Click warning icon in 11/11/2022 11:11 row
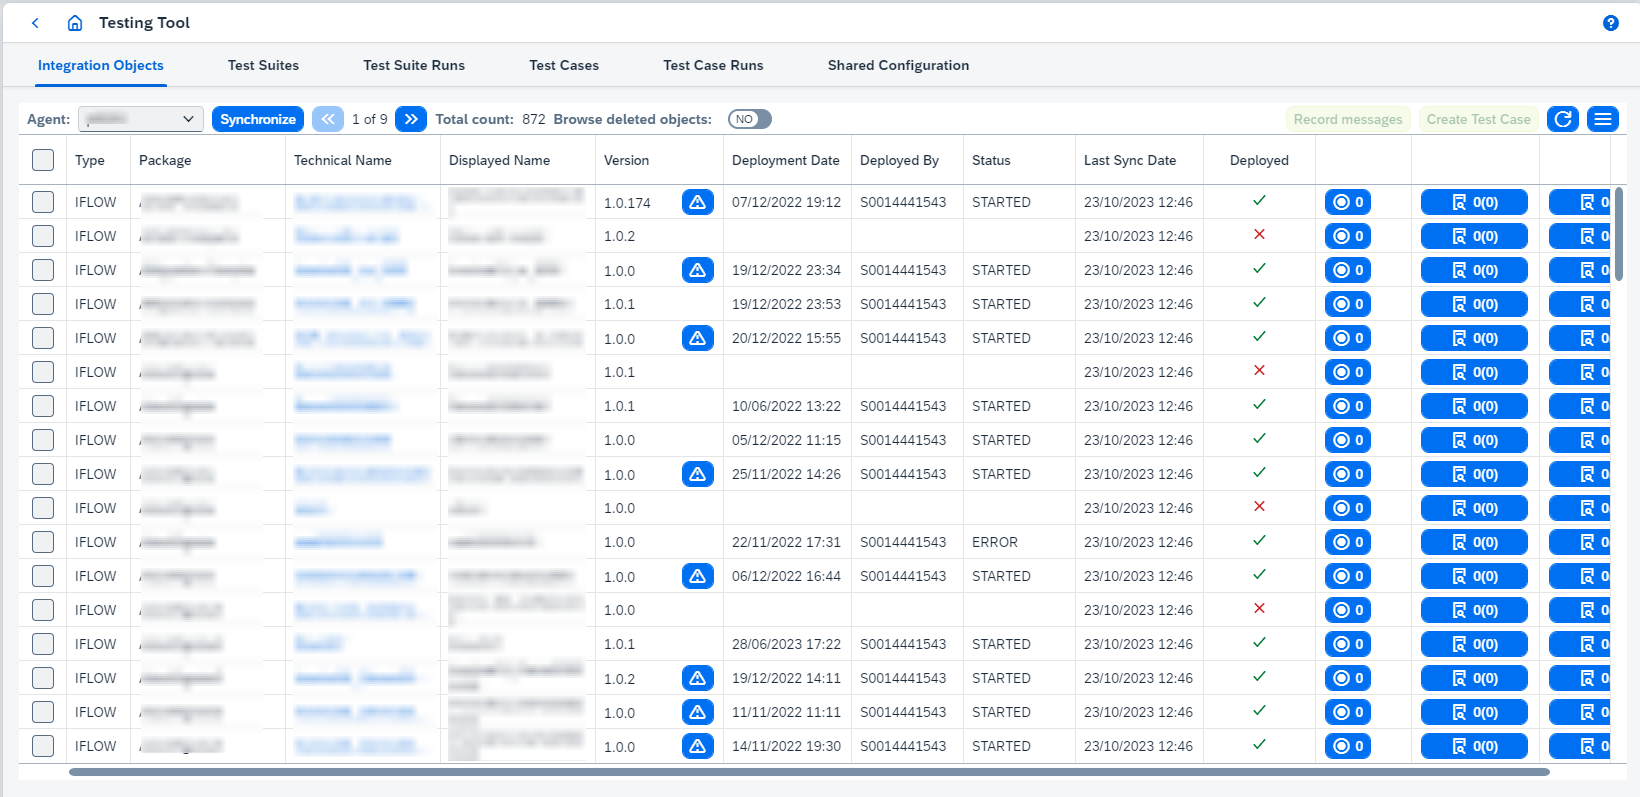Viewport: 1640px width, 797px height. 698,712
